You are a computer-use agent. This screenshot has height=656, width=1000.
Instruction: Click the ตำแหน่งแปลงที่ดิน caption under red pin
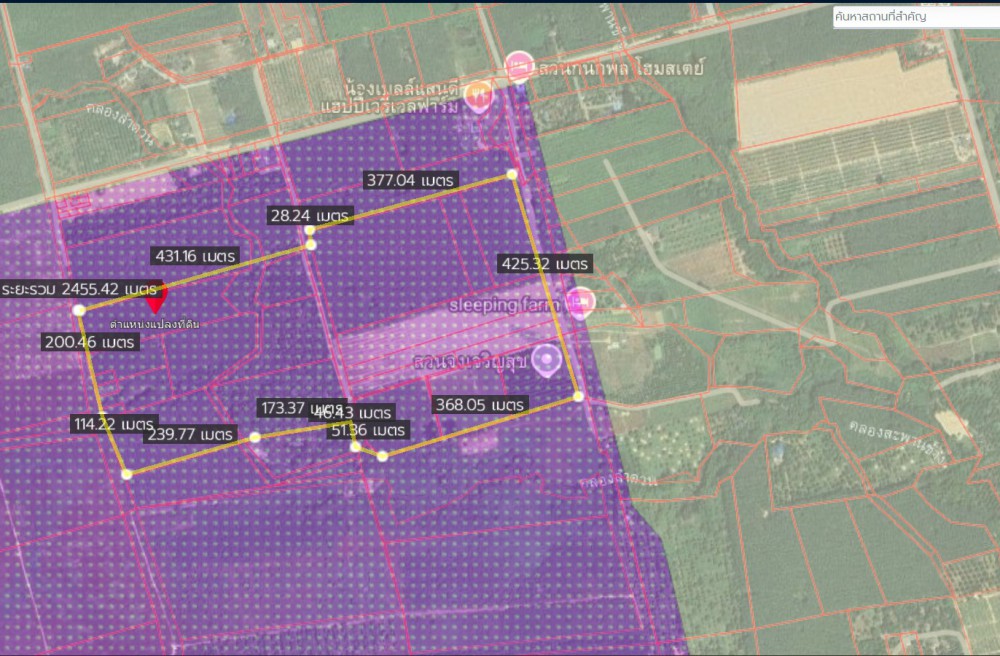155,324
